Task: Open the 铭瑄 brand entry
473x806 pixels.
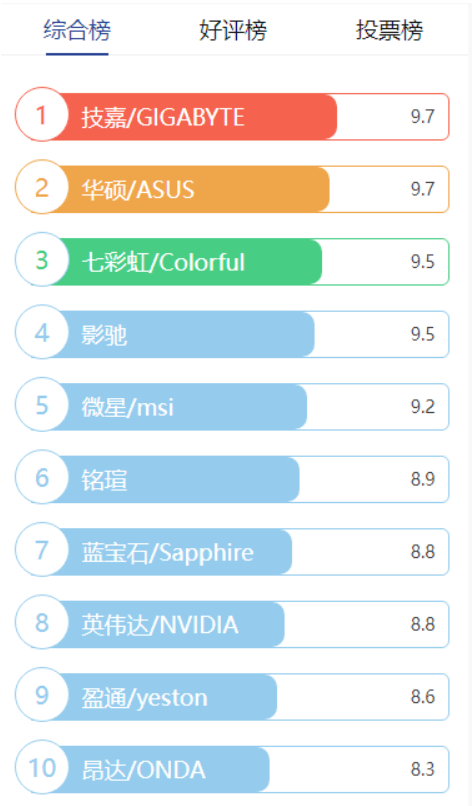Action: (x=232, y=479)
